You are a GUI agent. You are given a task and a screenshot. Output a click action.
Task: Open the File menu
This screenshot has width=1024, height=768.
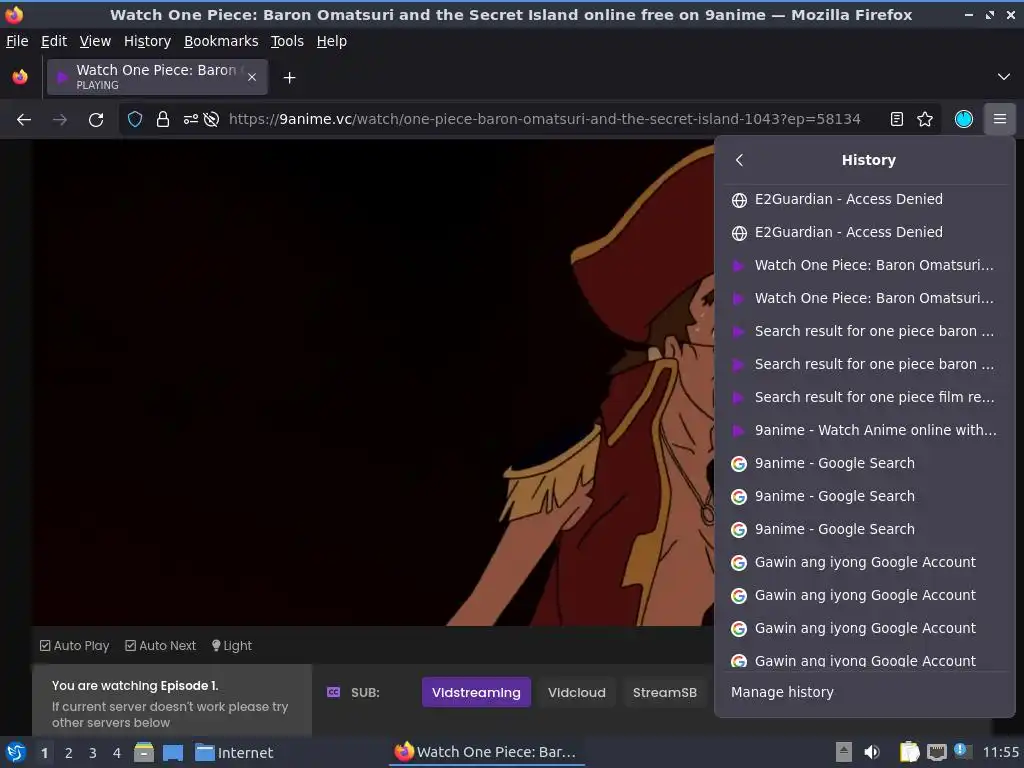pos(17,41)
